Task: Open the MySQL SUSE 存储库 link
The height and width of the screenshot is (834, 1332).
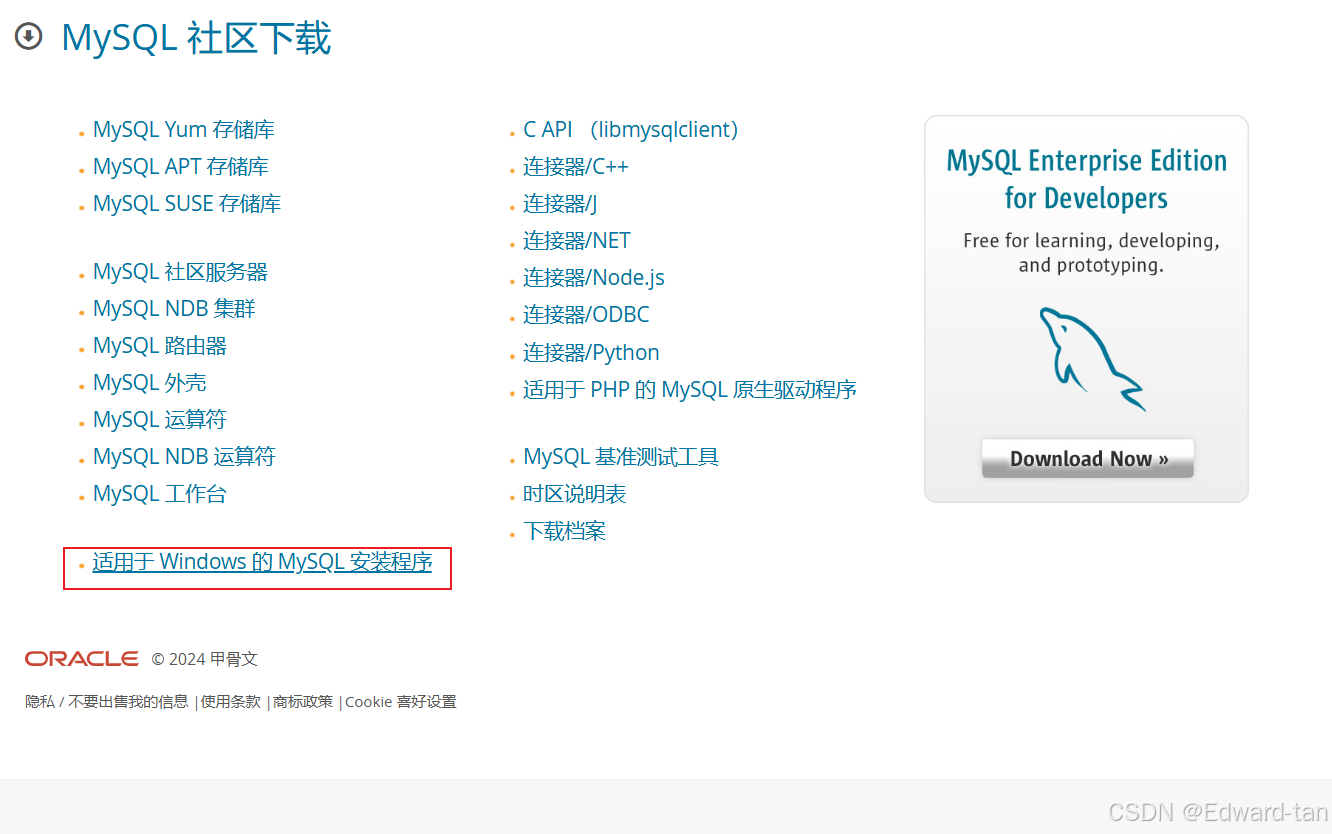Action: 187,204
